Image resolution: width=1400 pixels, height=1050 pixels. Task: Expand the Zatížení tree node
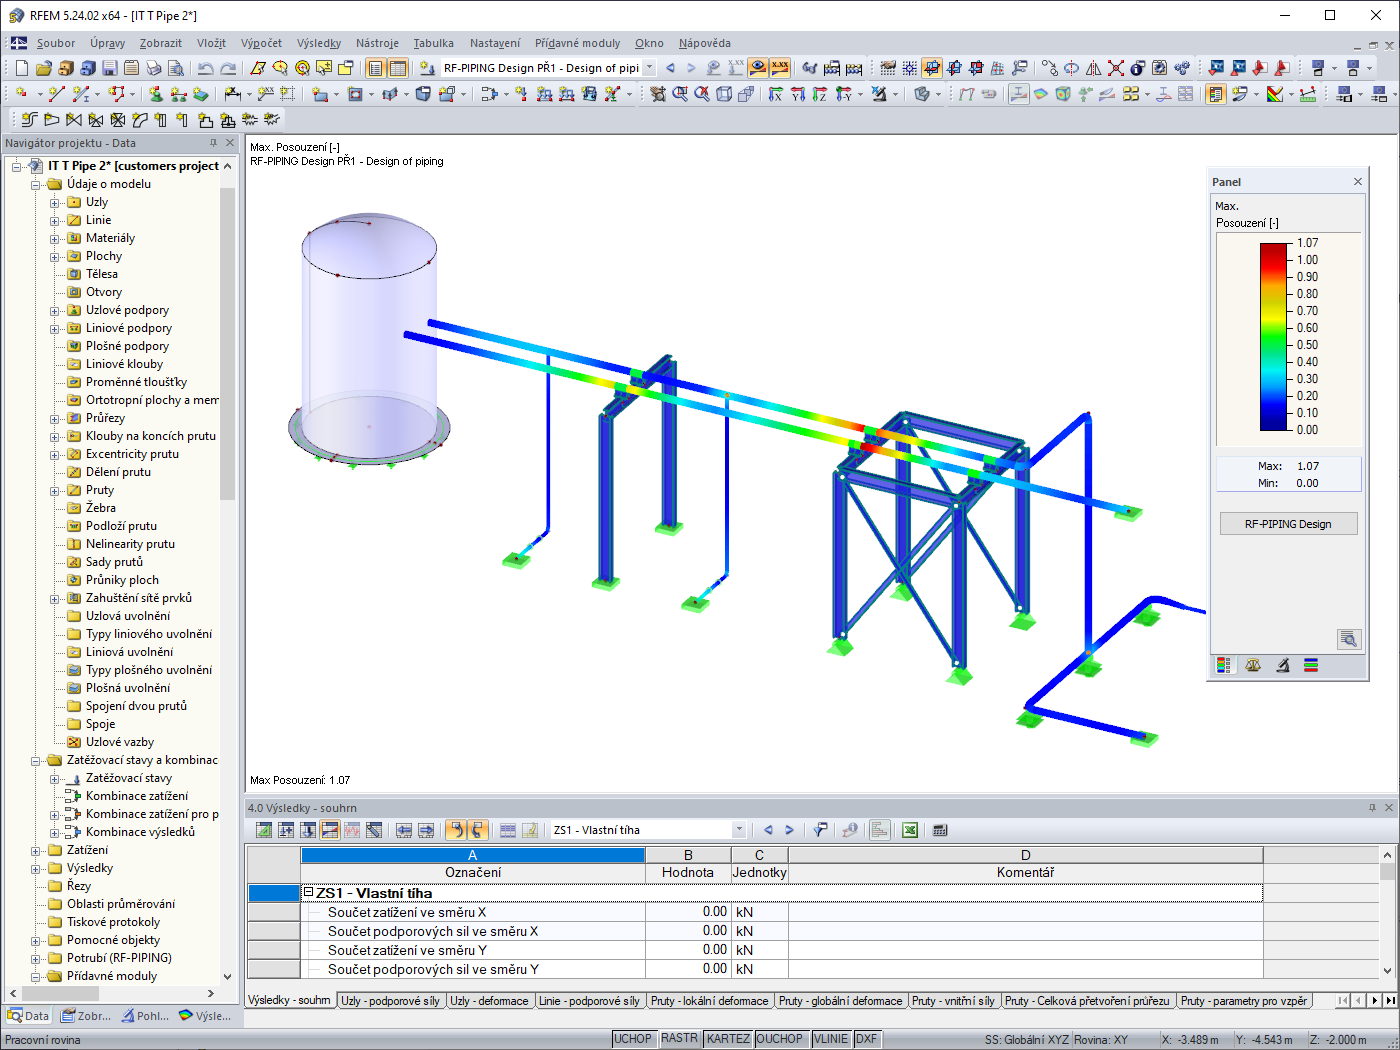(36, 850)
